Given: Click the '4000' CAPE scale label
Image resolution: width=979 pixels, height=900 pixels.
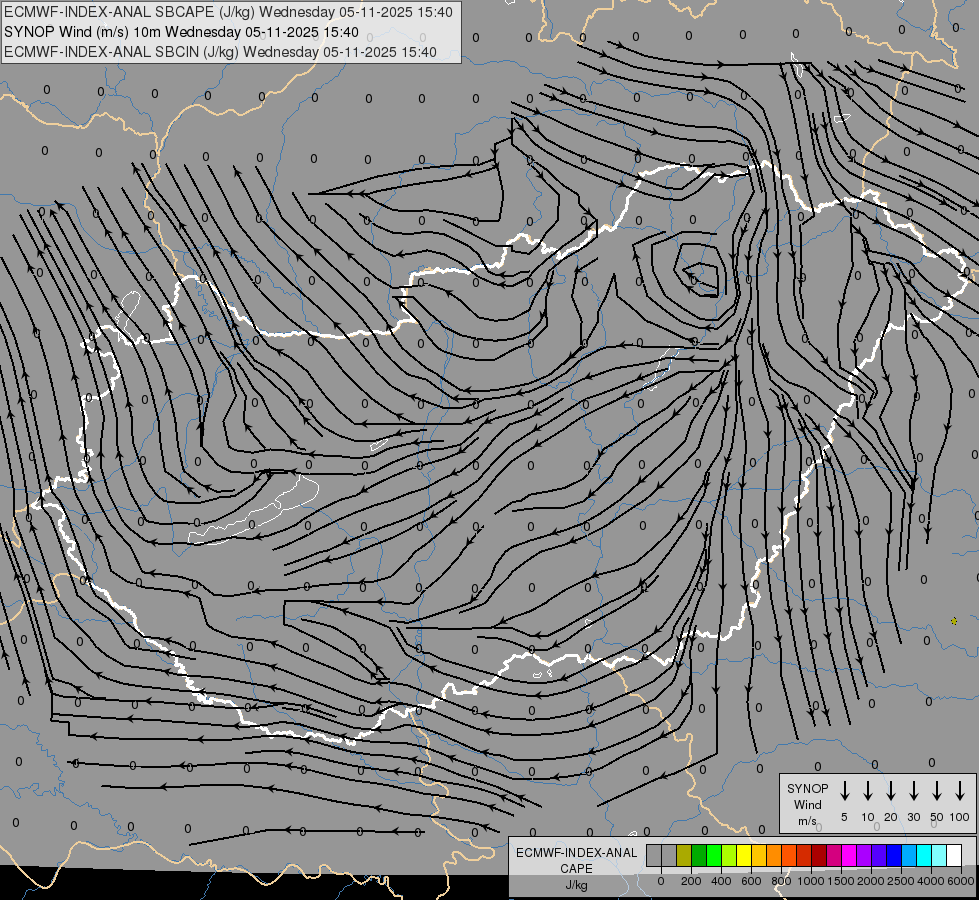Looking at the screenshot, I should point(930,881).
